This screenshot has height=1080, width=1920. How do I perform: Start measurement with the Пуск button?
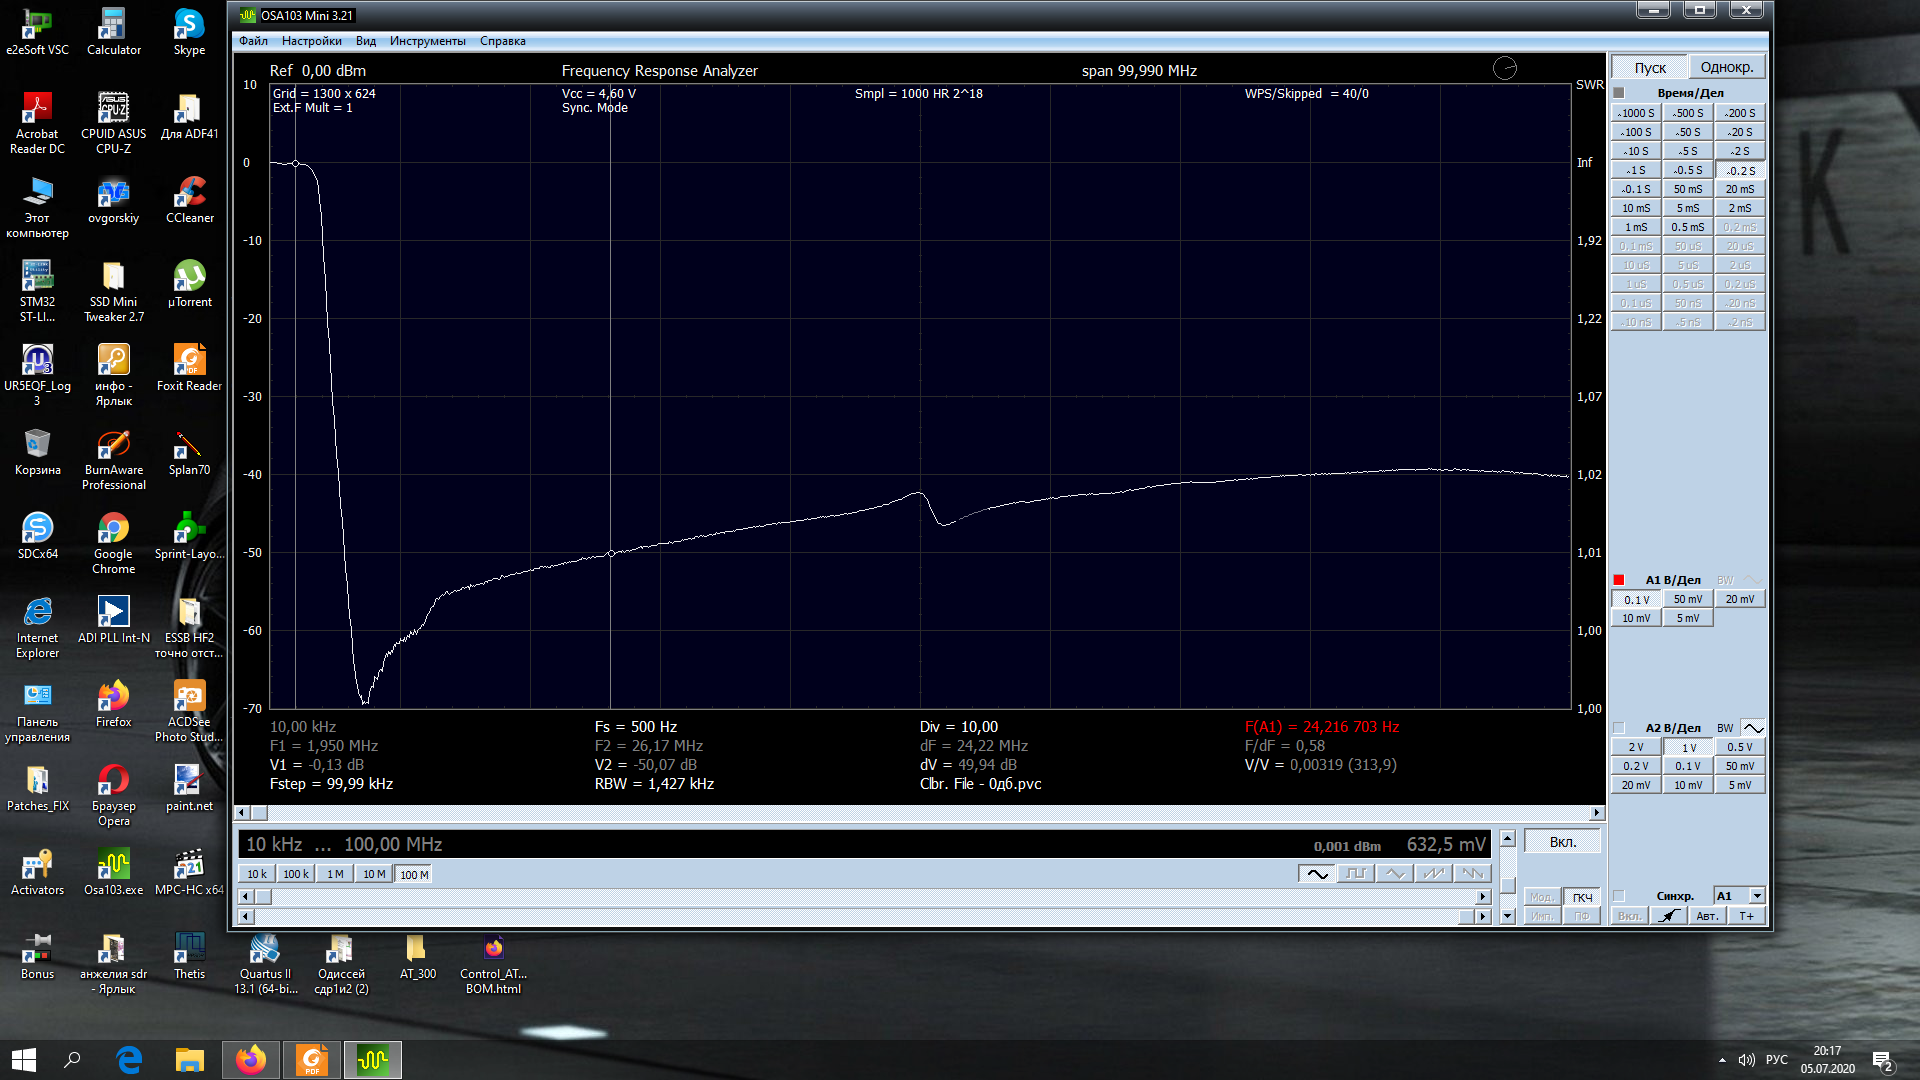[x=1650, y=68]
